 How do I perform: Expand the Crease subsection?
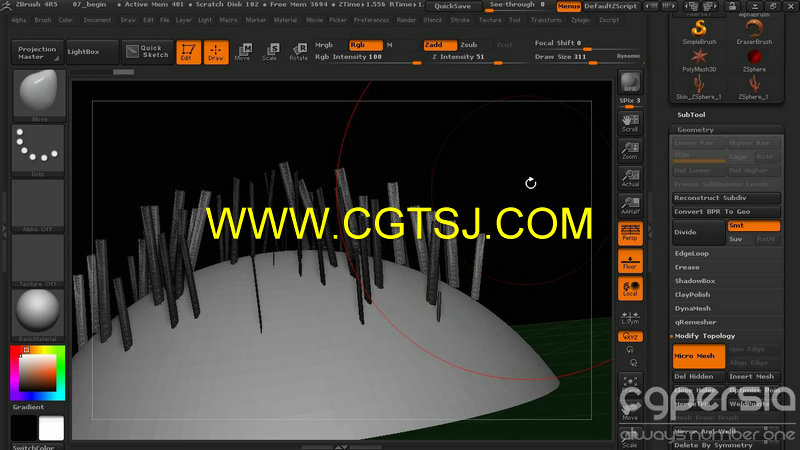point(687,267)
